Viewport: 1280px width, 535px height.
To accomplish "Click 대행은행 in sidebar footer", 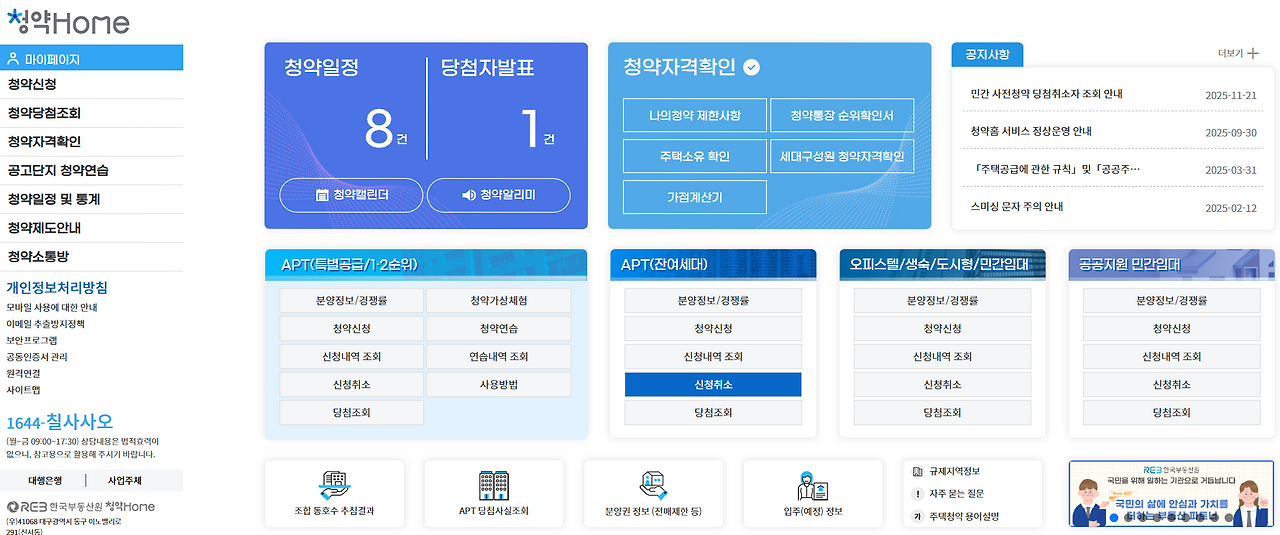I will [45, 480].
